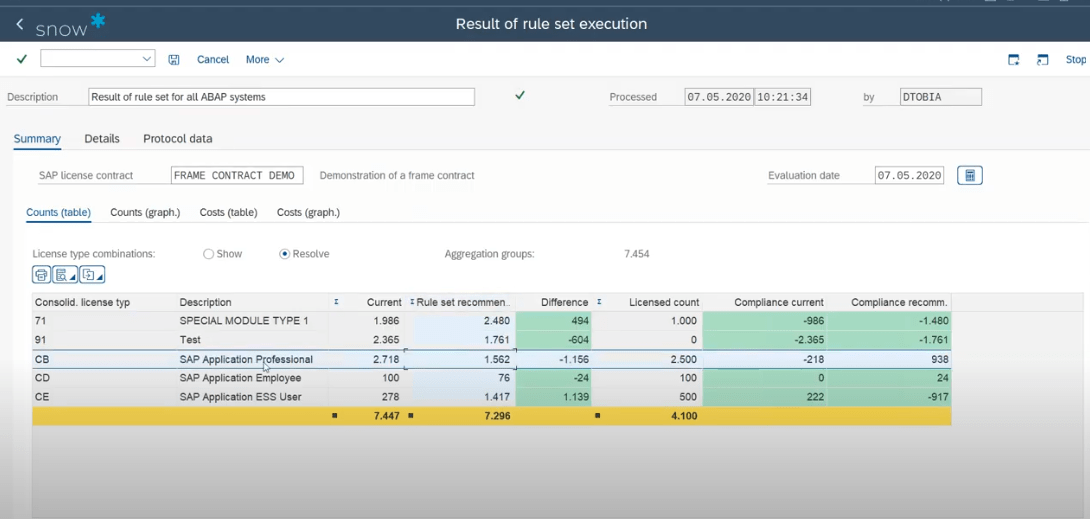Select the Counts (graph.) tab
The width and height of the screenshot is (1090, 519).
tap(145, 213)
